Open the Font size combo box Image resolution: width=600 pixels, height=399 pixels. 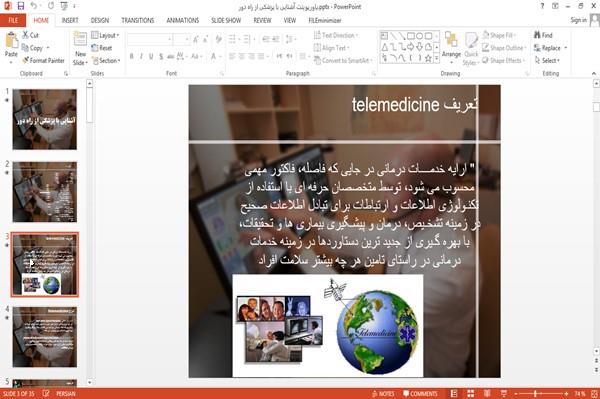pyautogui.click(x=181, y=39)
